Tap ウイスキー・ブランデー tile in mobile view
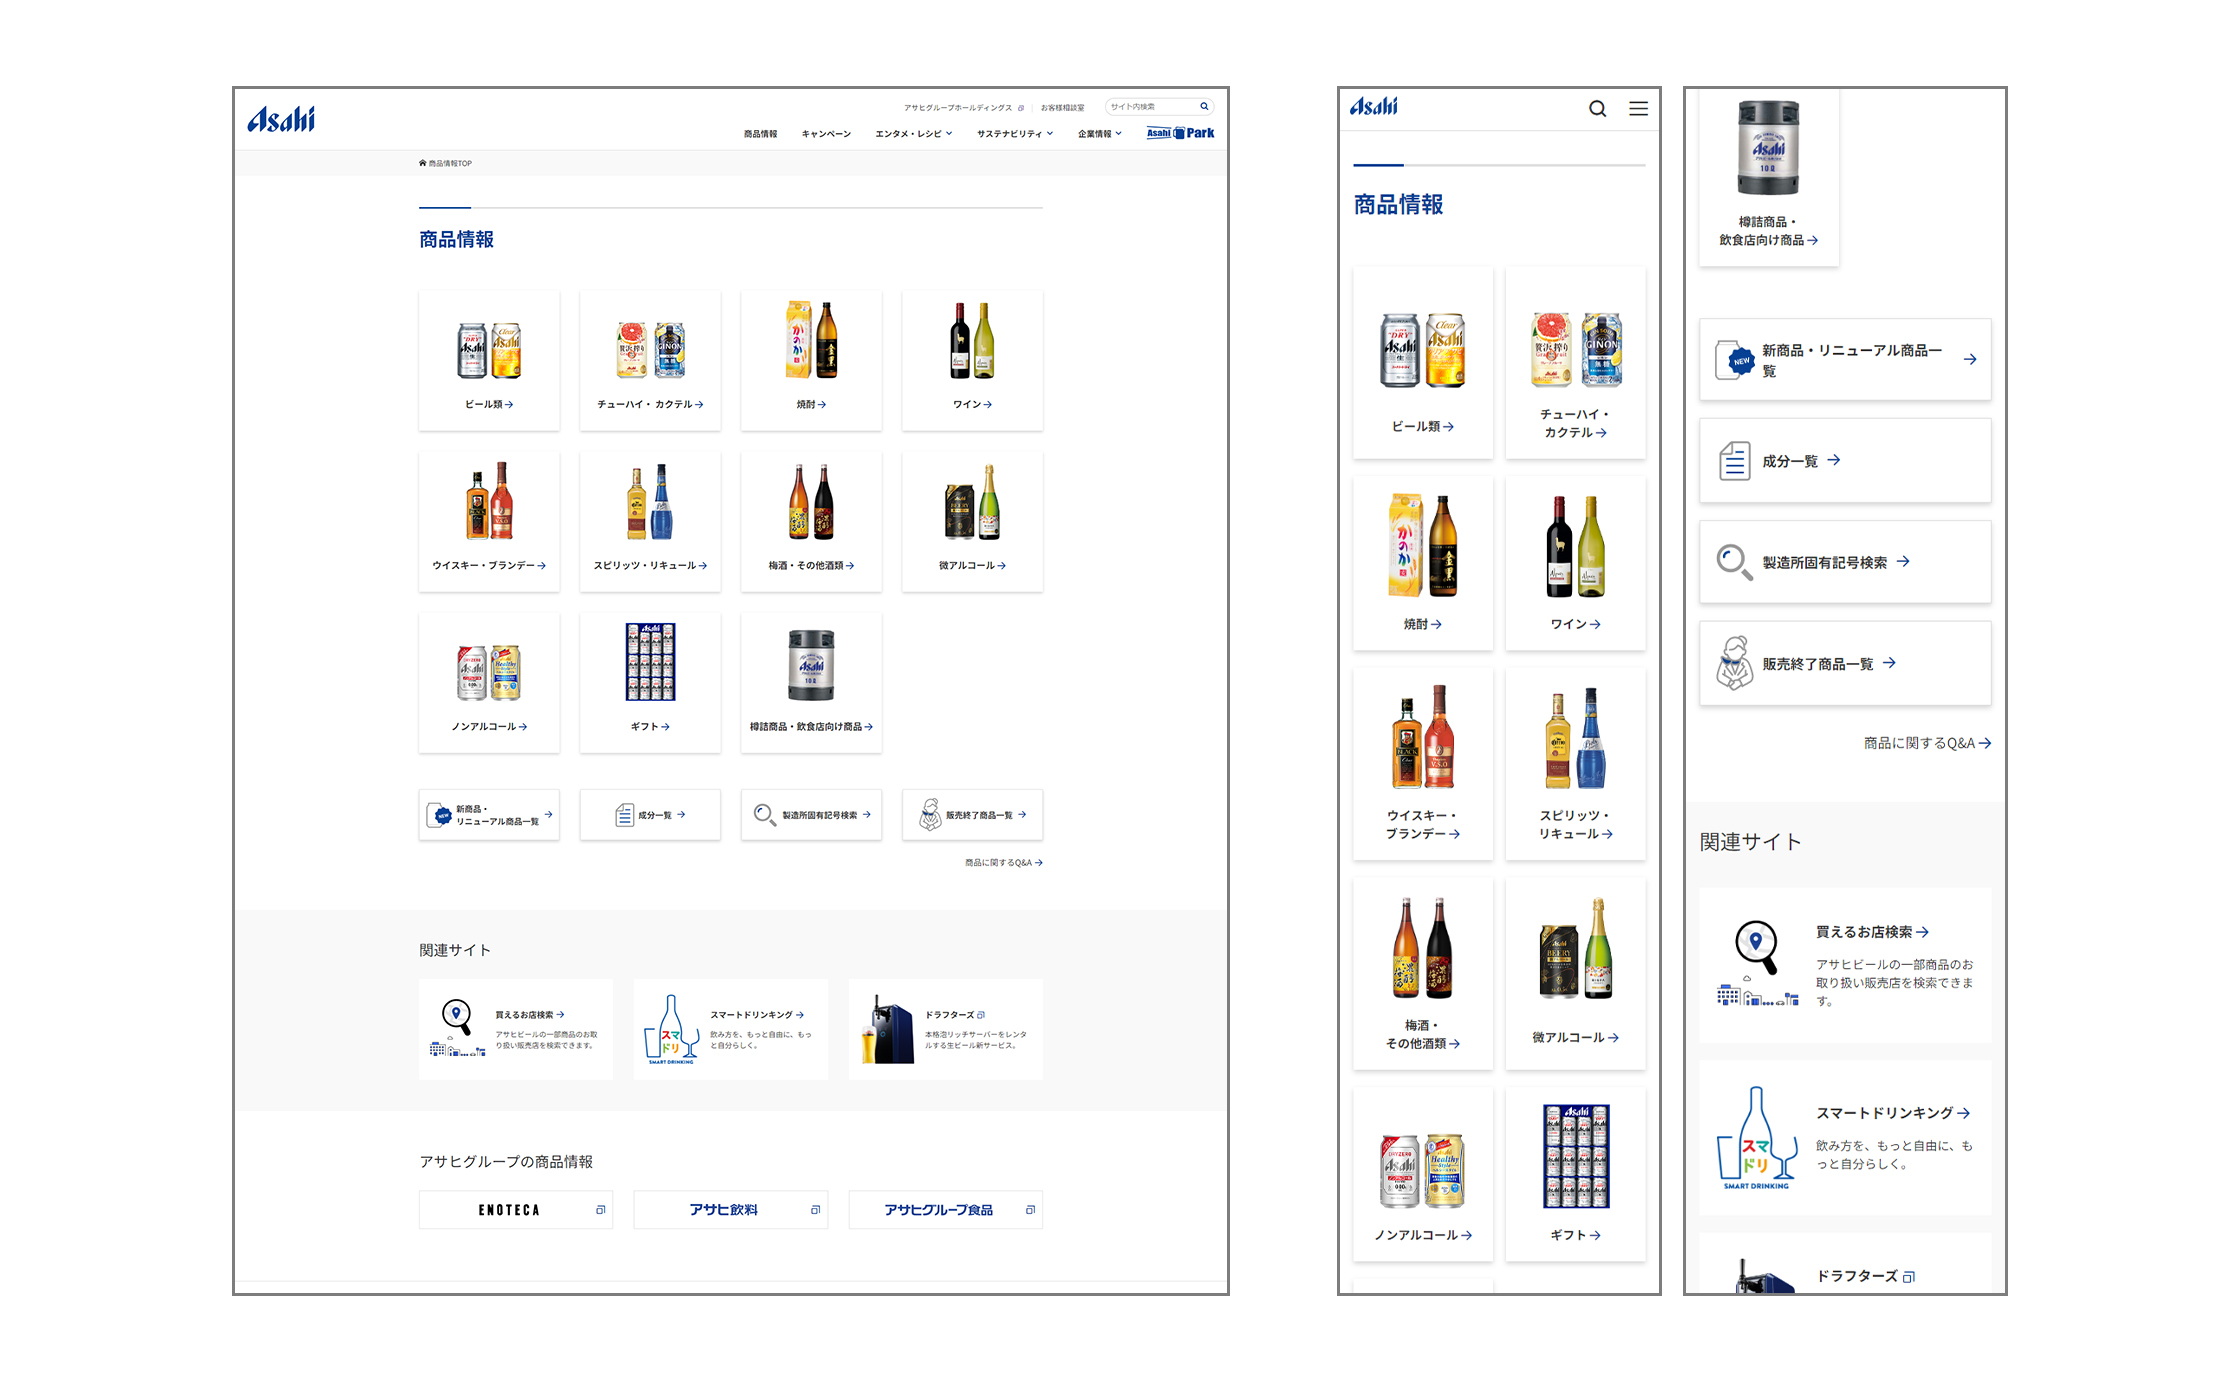Screen dimensions: 2240x1400 point(1423,765)
